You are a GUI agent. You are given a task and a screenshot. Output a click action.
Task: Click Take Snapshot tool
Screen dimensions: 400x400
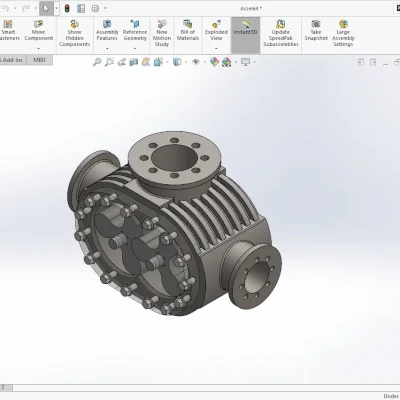[316, 30]
